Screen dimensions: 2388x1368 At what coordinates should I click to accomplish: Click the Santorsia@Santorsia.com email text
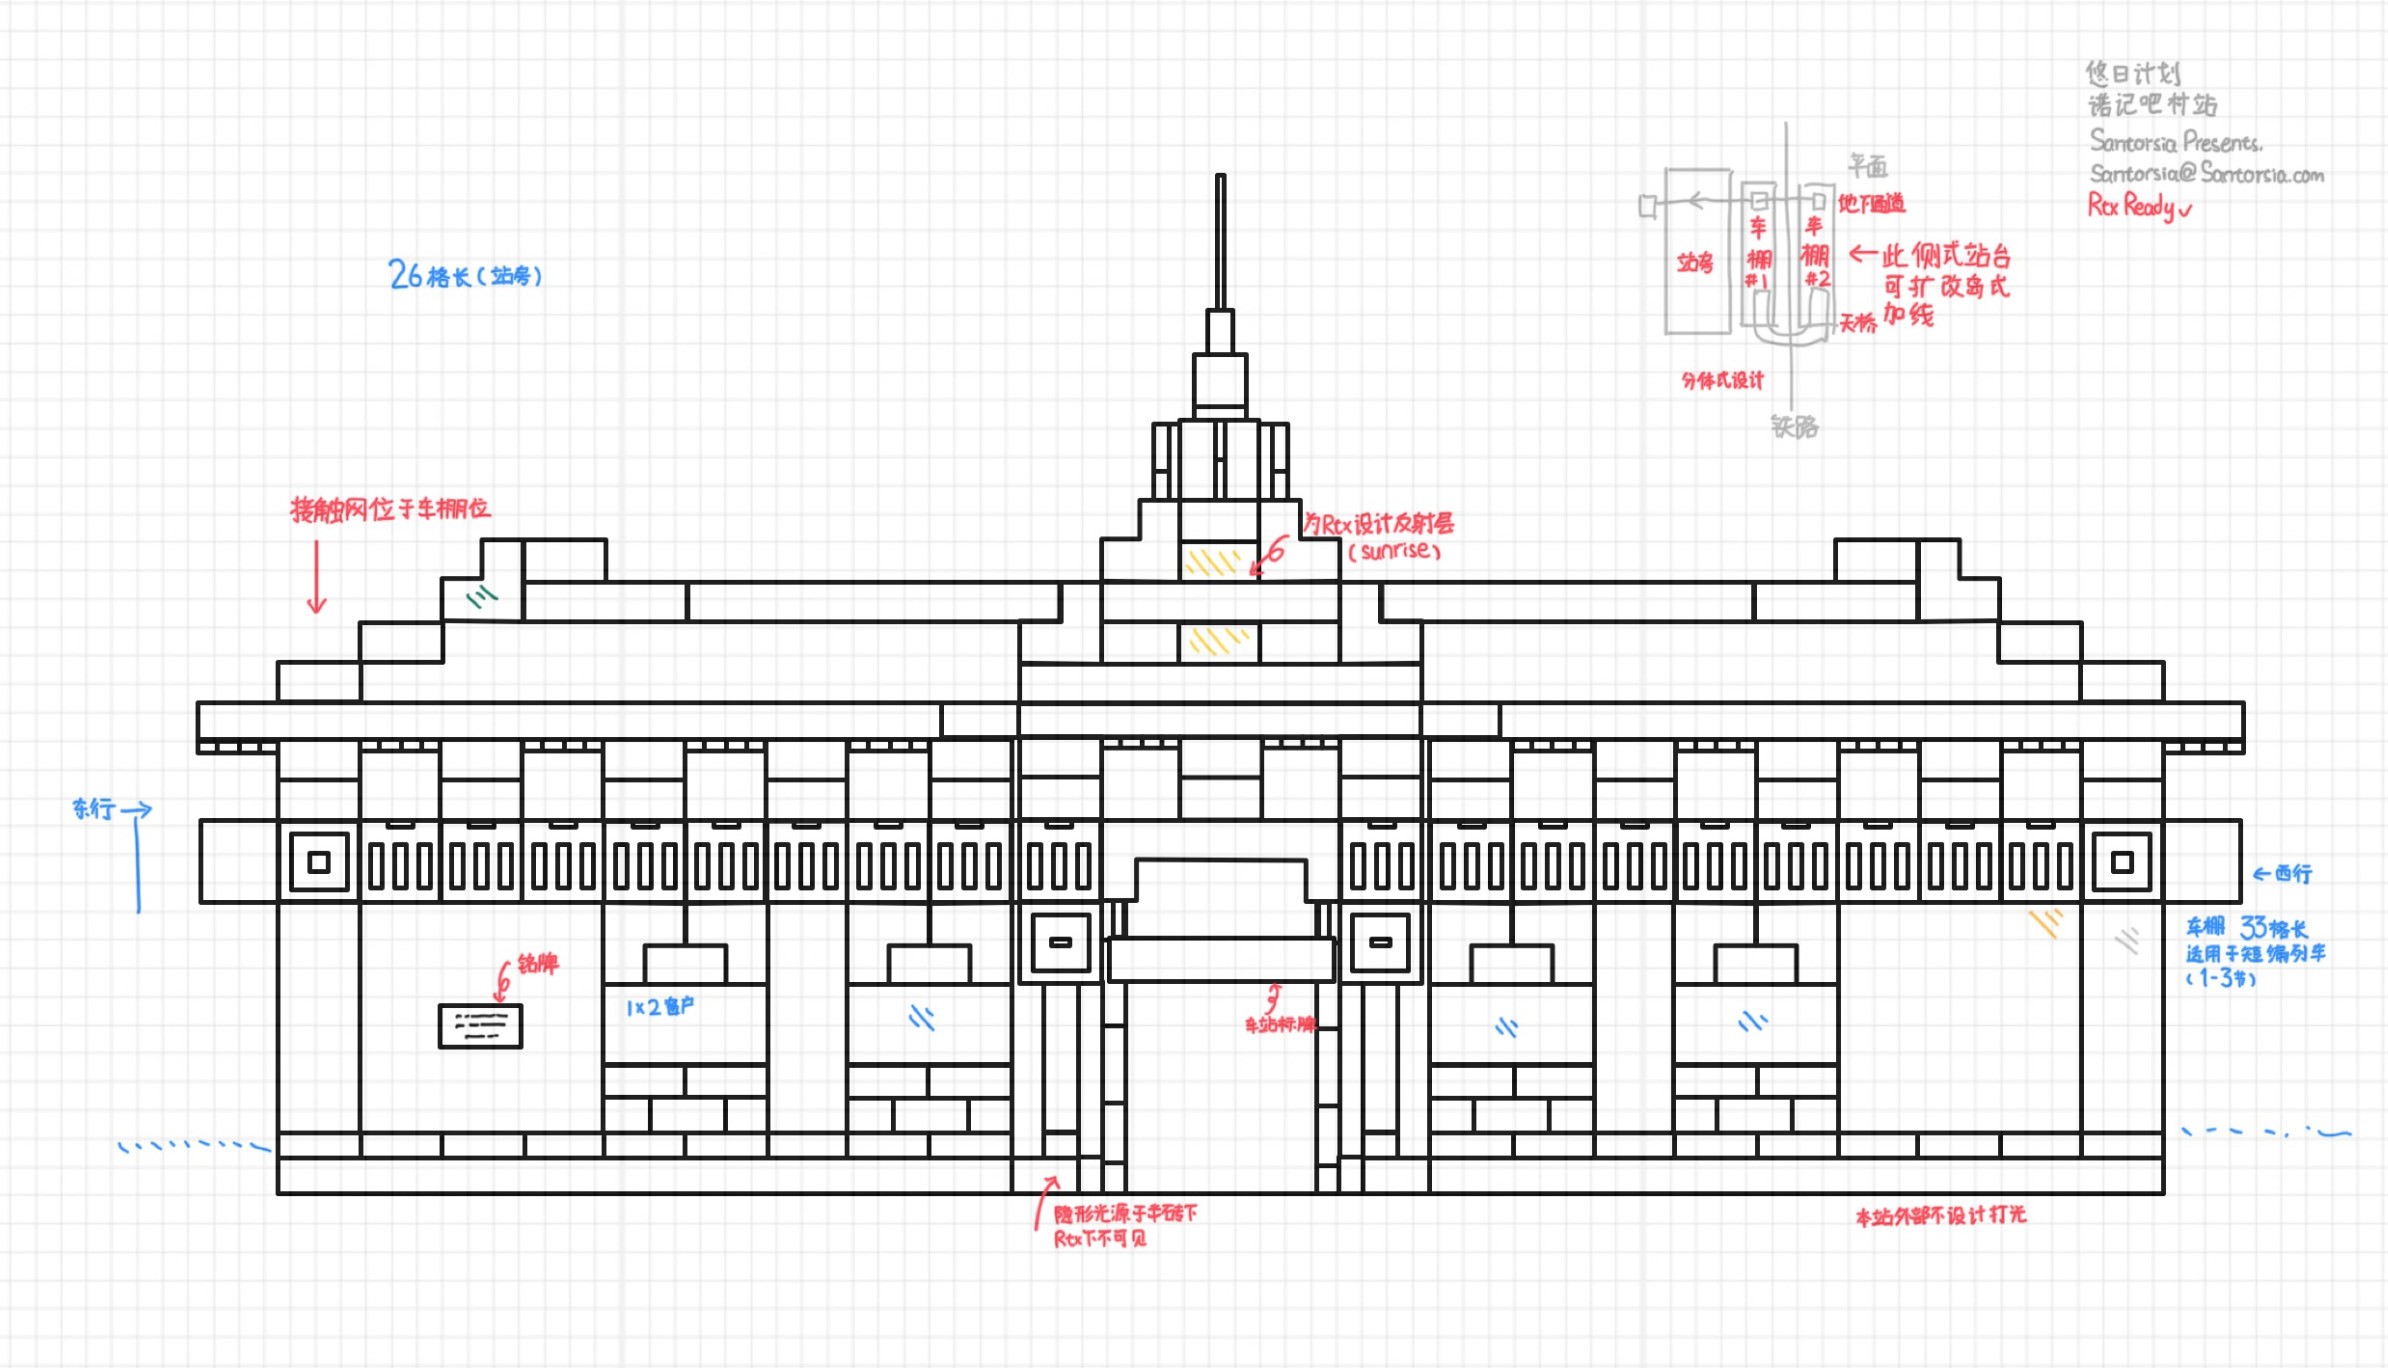[x=2206, y=174]
